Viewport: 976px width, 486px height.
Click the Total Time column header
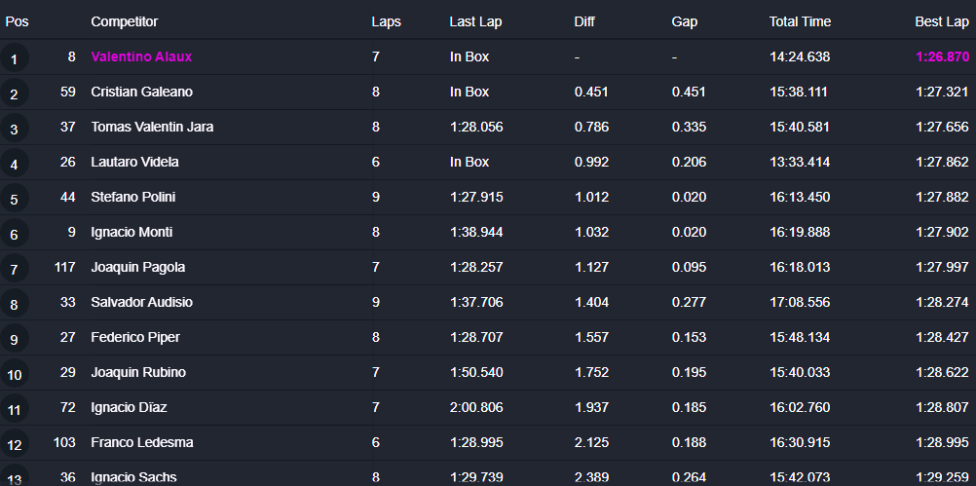coord(799,22)
